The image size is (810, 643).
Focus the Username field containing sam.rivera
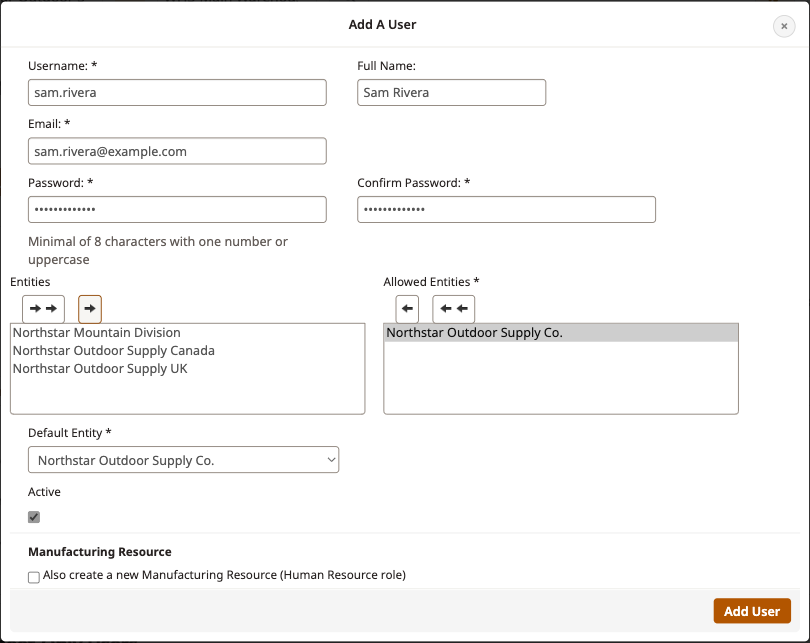177,92
